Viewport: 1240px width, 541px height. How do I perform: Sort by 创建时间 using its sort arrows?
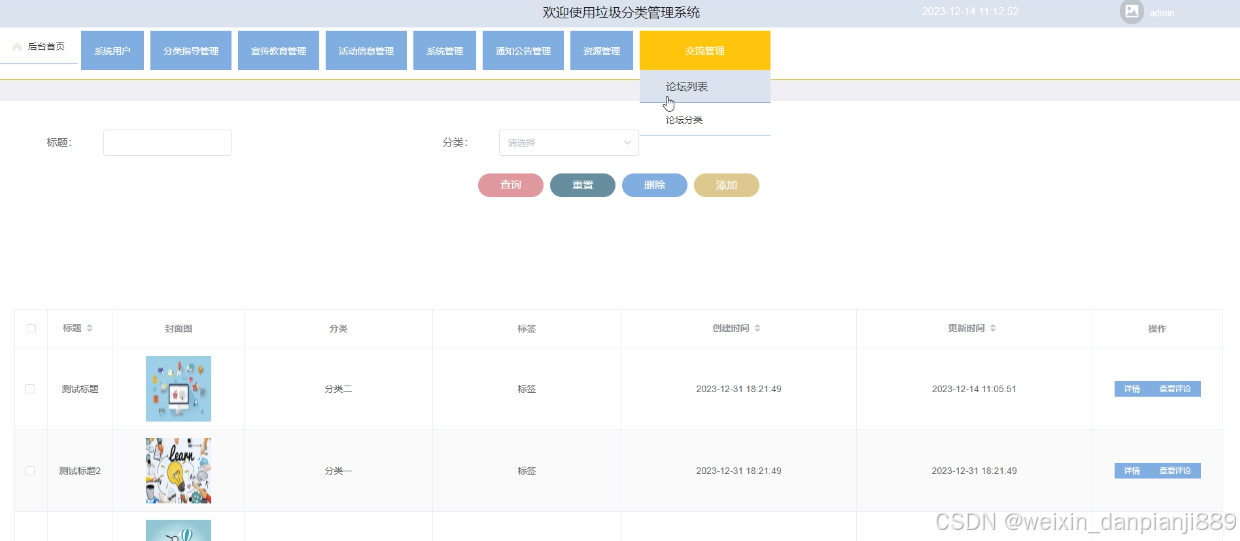[757, 328]
